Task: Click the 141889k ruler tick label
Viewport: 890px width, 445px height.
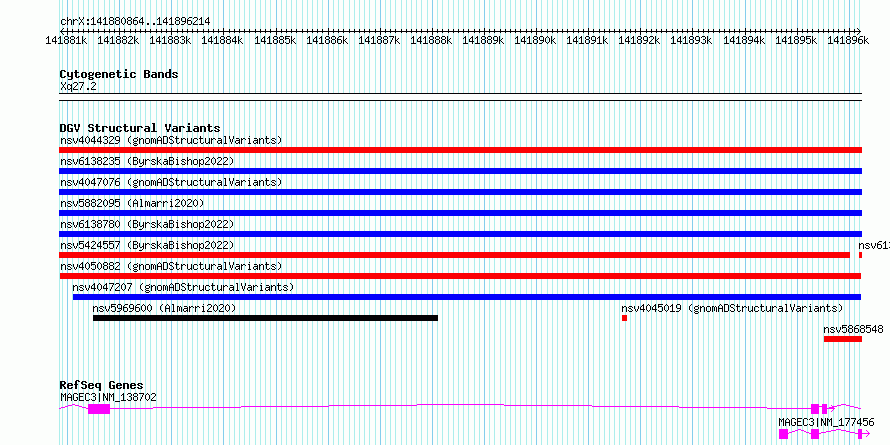Action: pyautogui.click(x=484, y=40)
